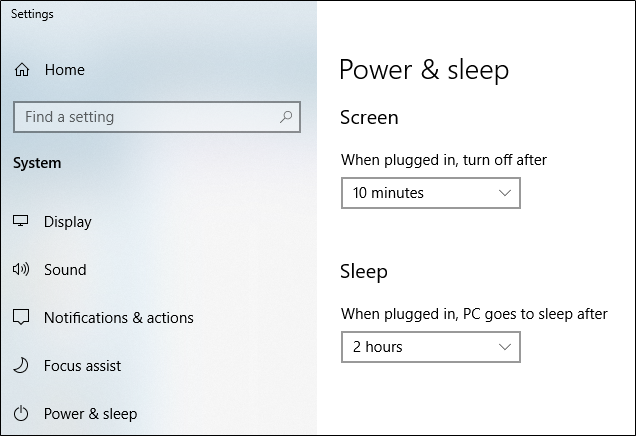Open the 2 hours sleep dropdown
The image size is (636, 436).
(x=431, y=347)
